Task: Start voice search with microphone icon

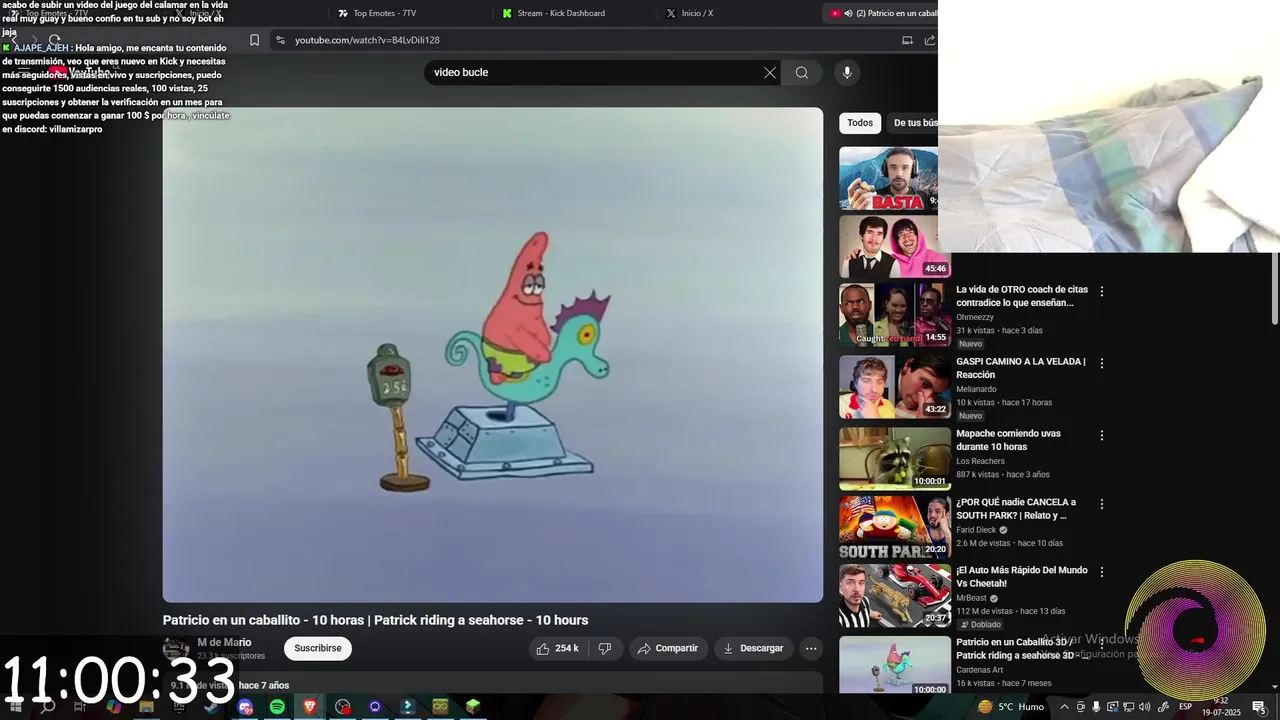Action: click(x=847, y=72)
